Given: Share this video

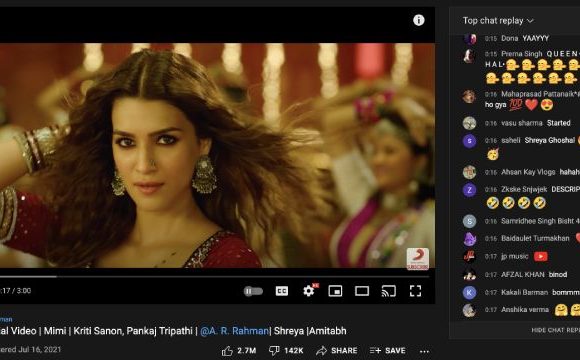Looking at the screenshot, I should tap(337, 351).
